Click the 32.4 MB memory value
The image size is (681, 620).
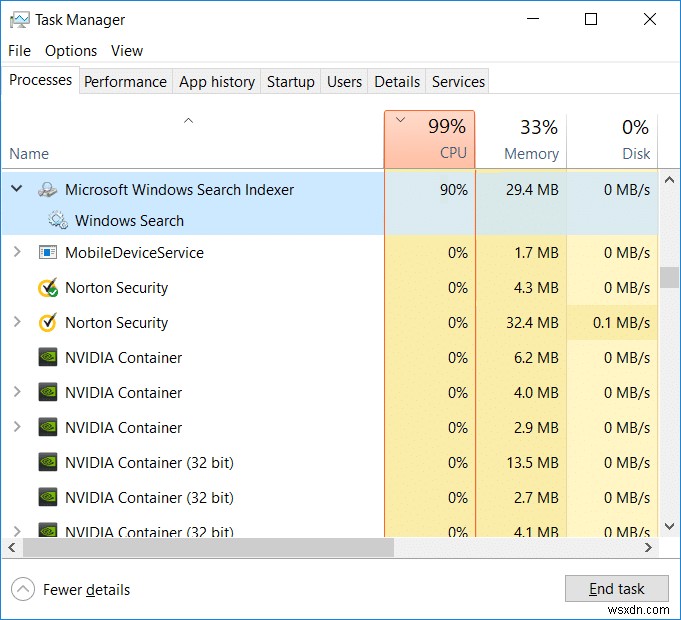click(x=532, y=323)
